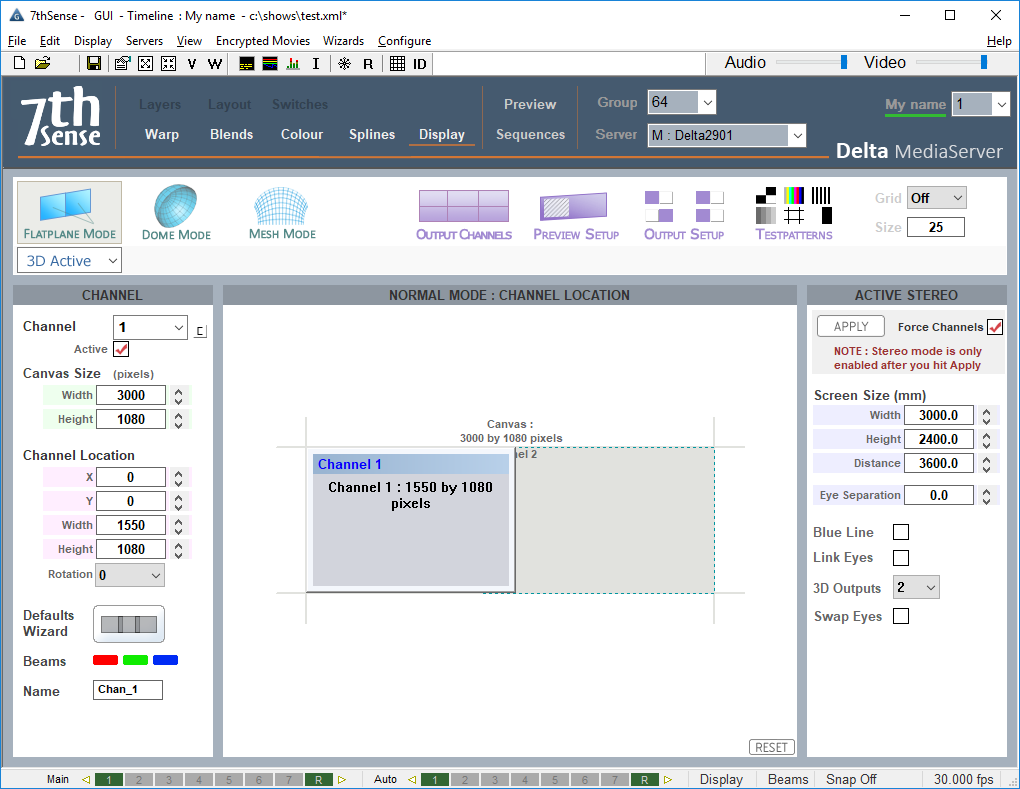
Task: Click Snap Off in the status bar
Action: point(851,779)
